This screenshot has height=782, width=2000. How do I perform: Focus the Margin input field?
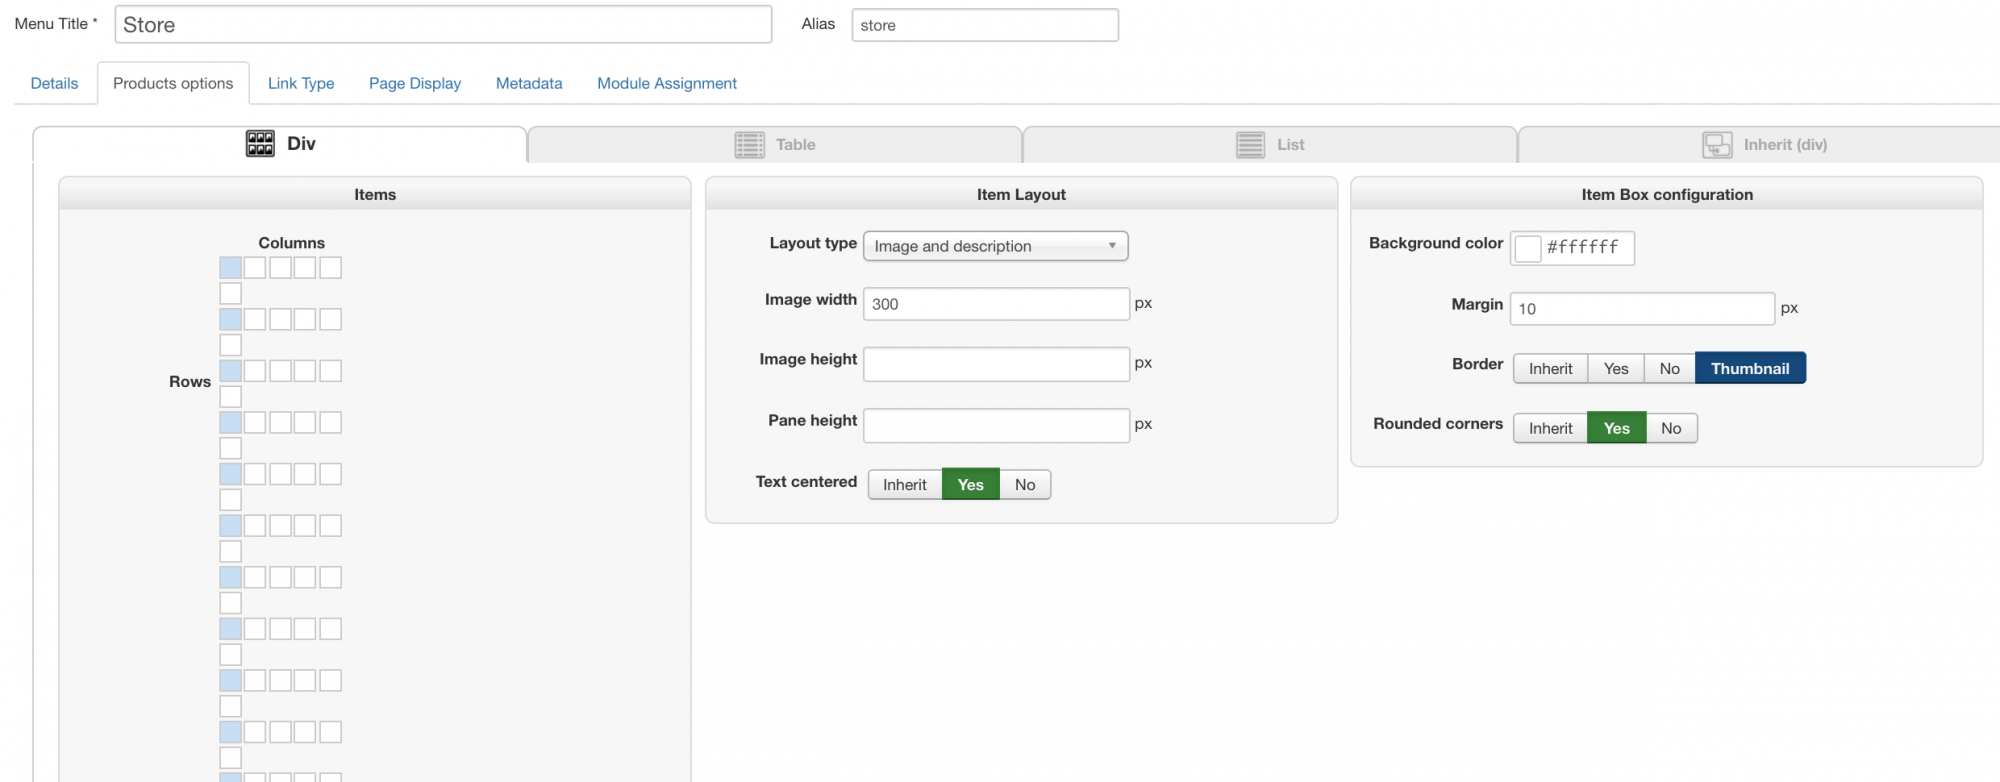1642,308
